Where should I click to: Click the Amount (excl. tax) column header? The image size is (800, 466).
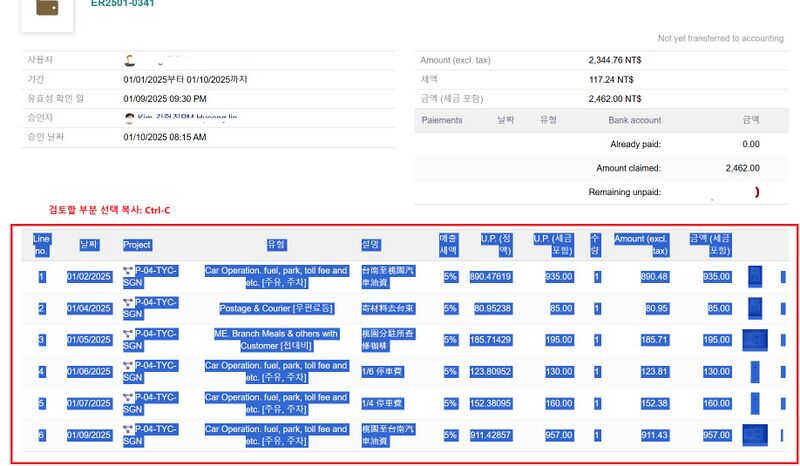tap(641, 245)
